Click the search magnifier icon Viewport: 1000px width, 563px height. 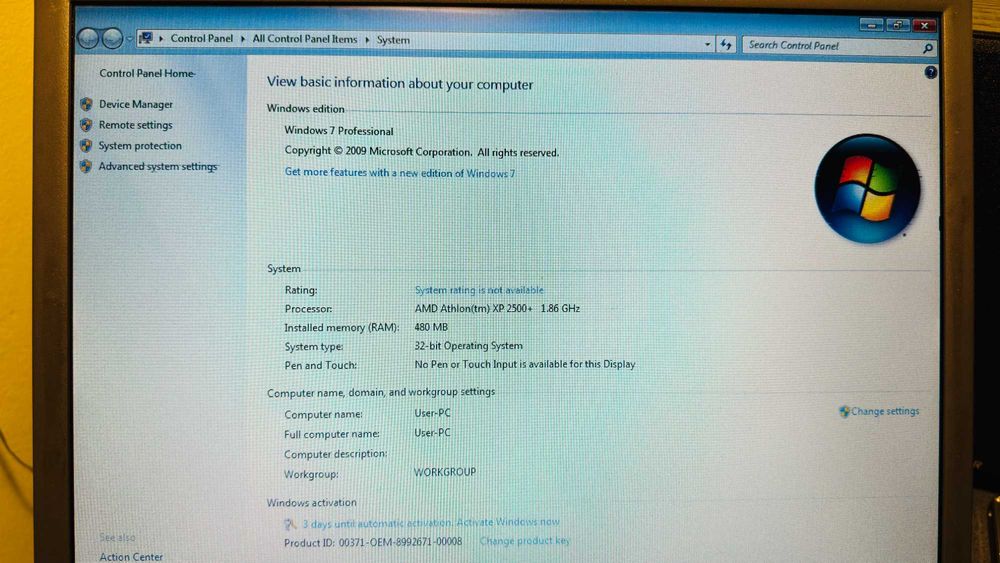tap(928, 48)
